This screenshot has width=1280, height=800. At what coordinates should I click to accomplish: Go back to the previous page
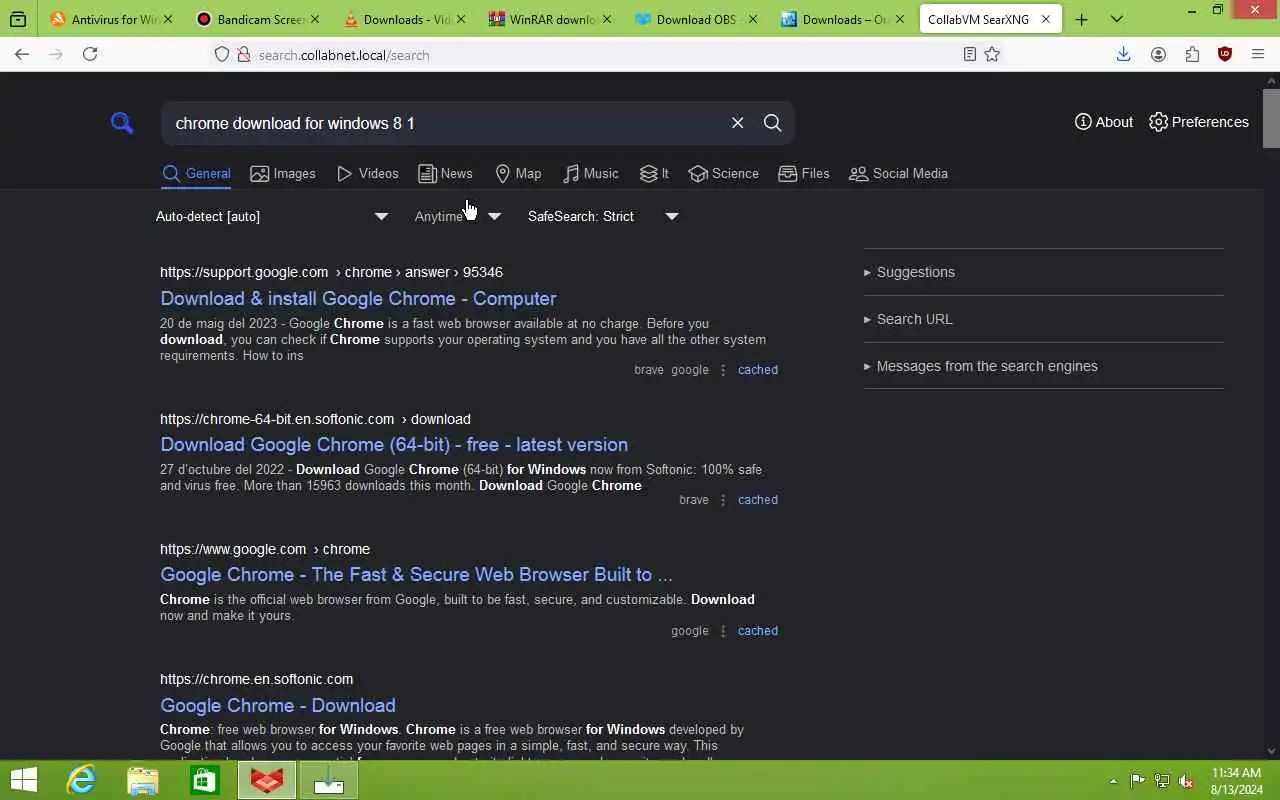(22, 55)
